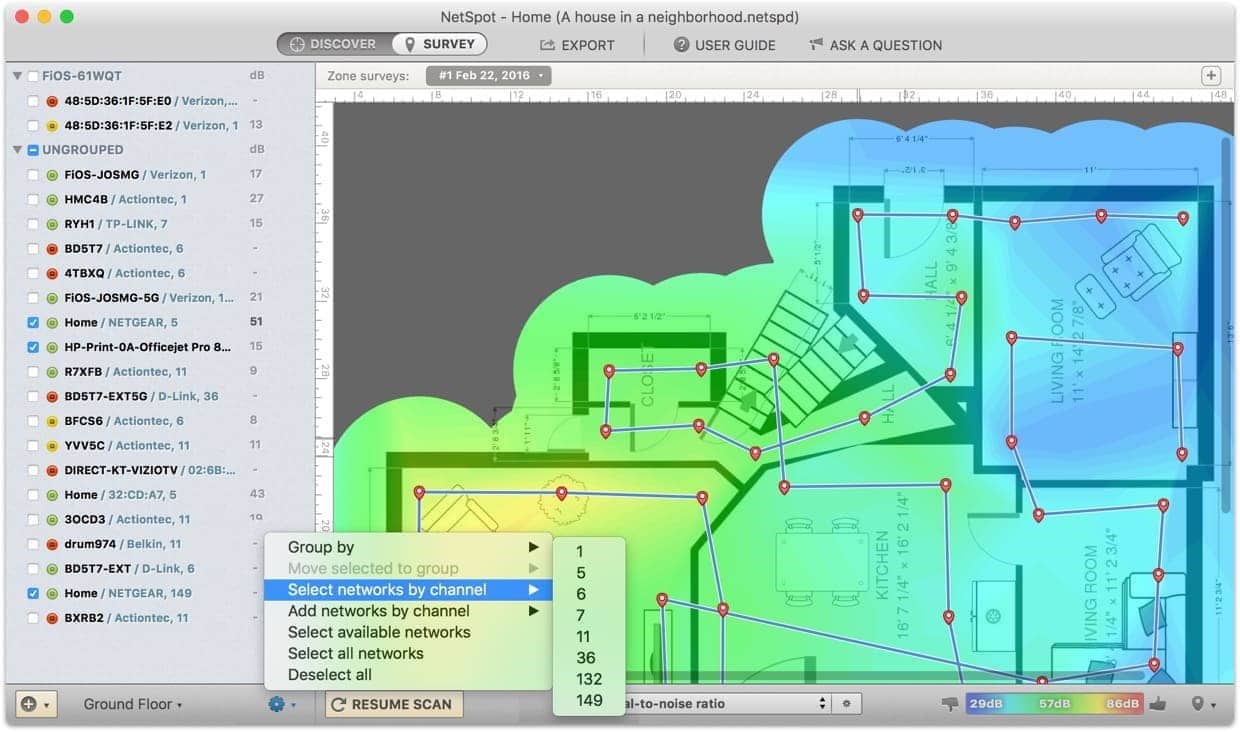Open the #1 Feb 22, 2016 survey dropdown
Image resolution: width=1240 pixels, height=732 pixels.
(489, 76)
